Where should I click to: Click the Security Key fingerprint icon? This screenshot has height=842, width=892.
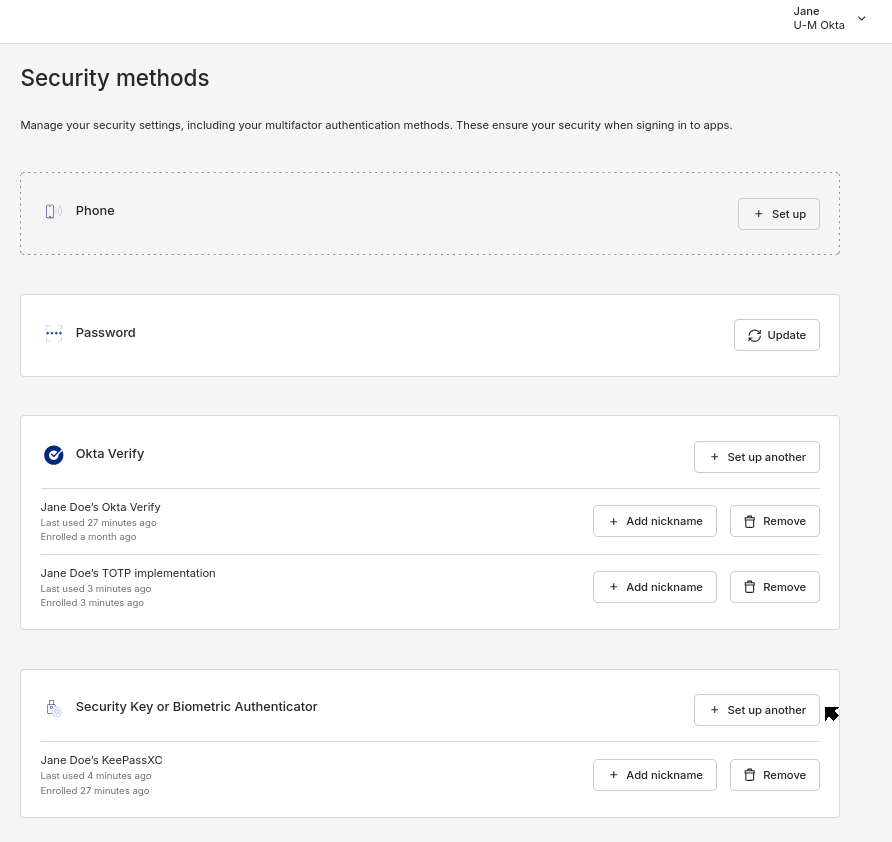pyautogui.click(x=54, y=707)
